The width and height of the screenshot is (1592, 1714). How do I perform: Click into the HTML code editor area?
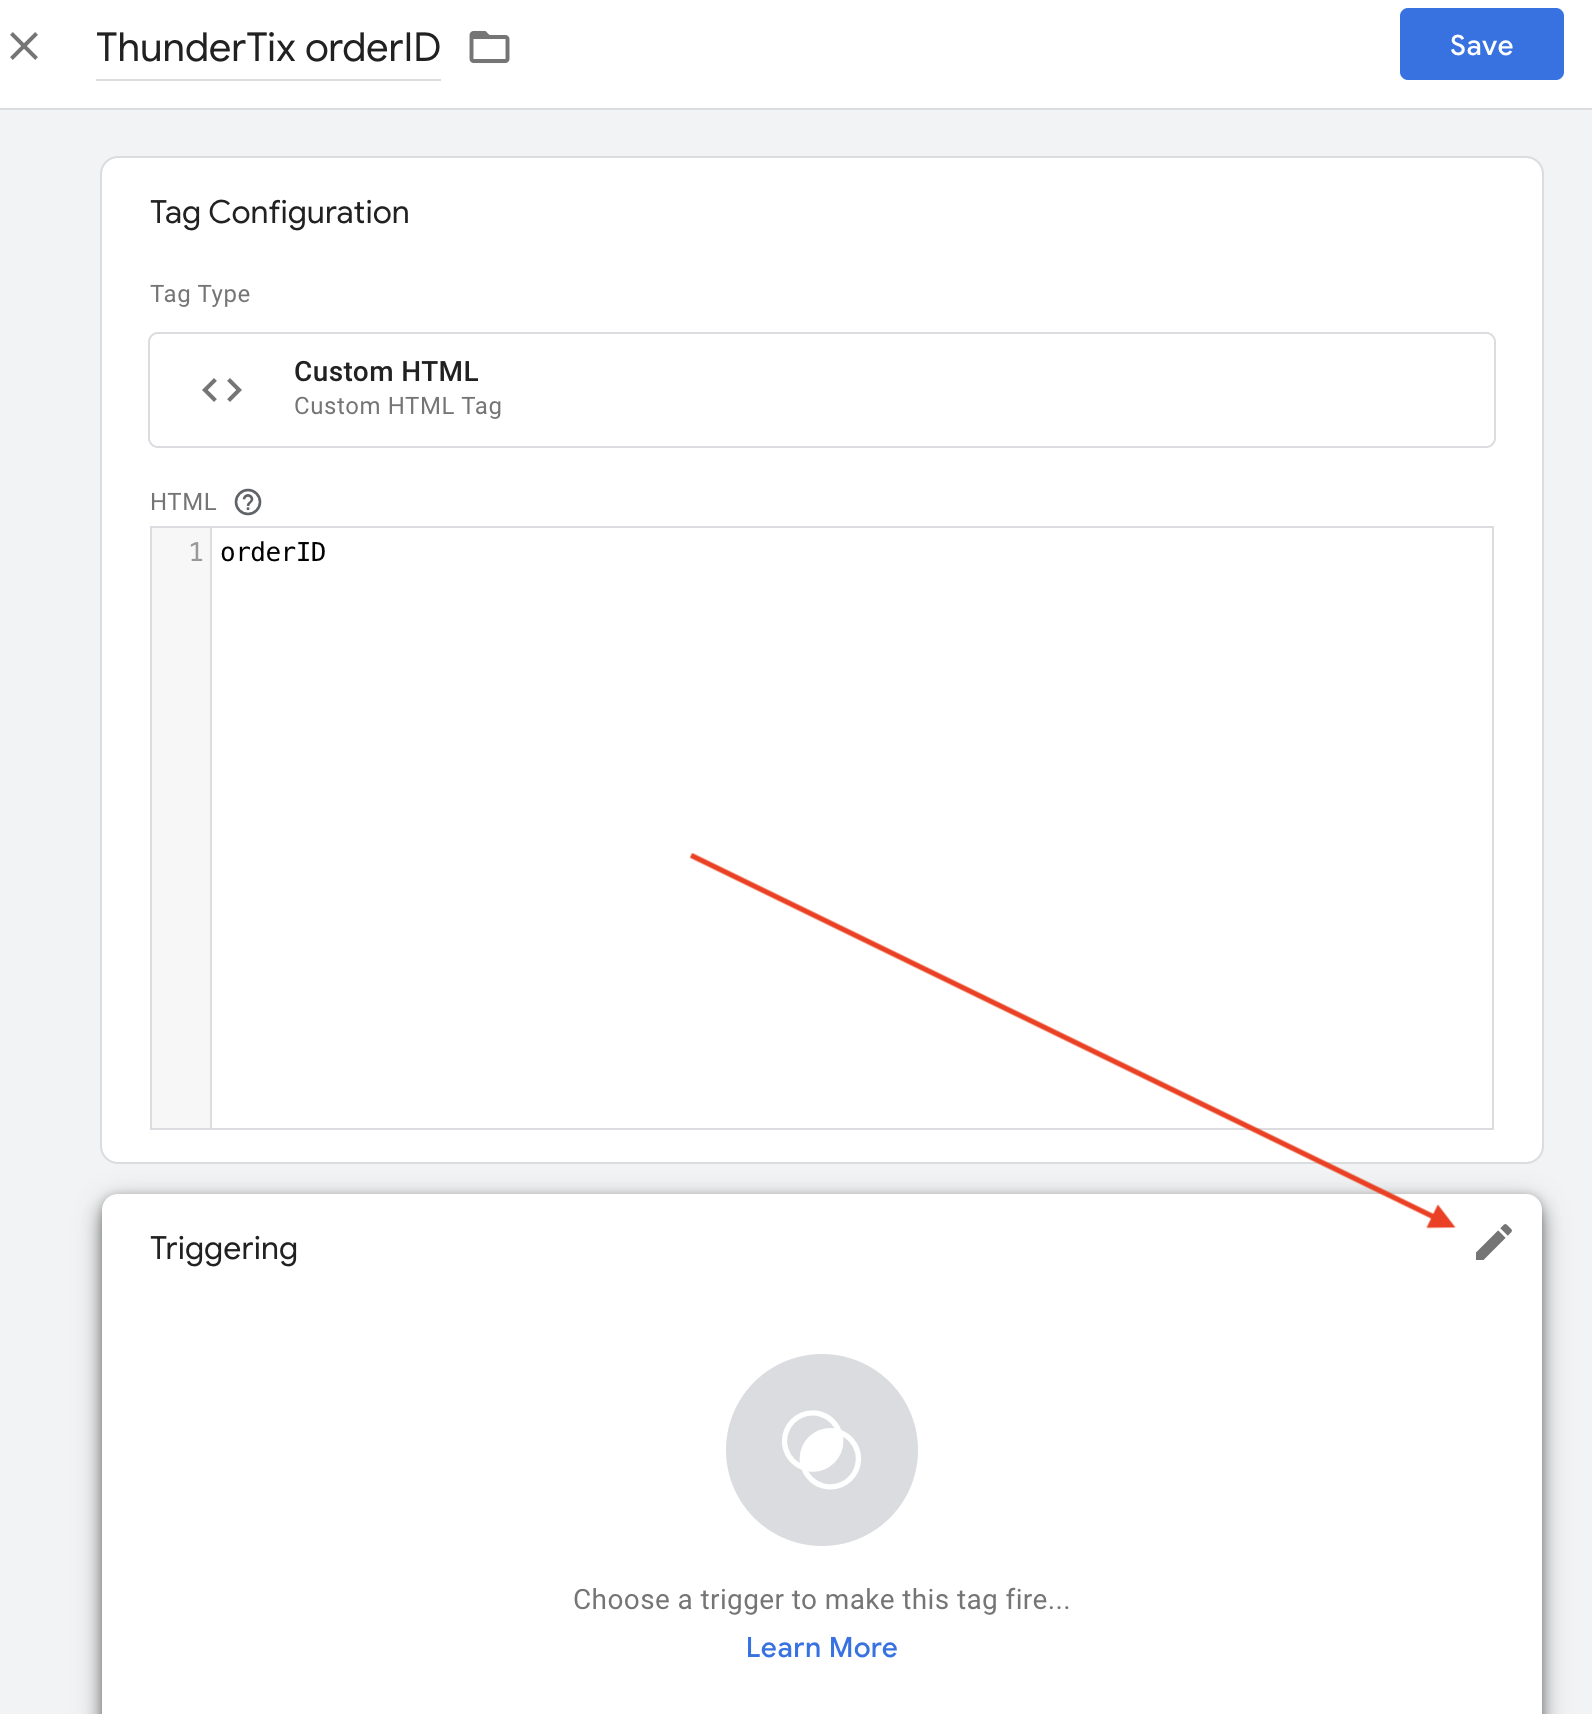click(x=852, y=828)
